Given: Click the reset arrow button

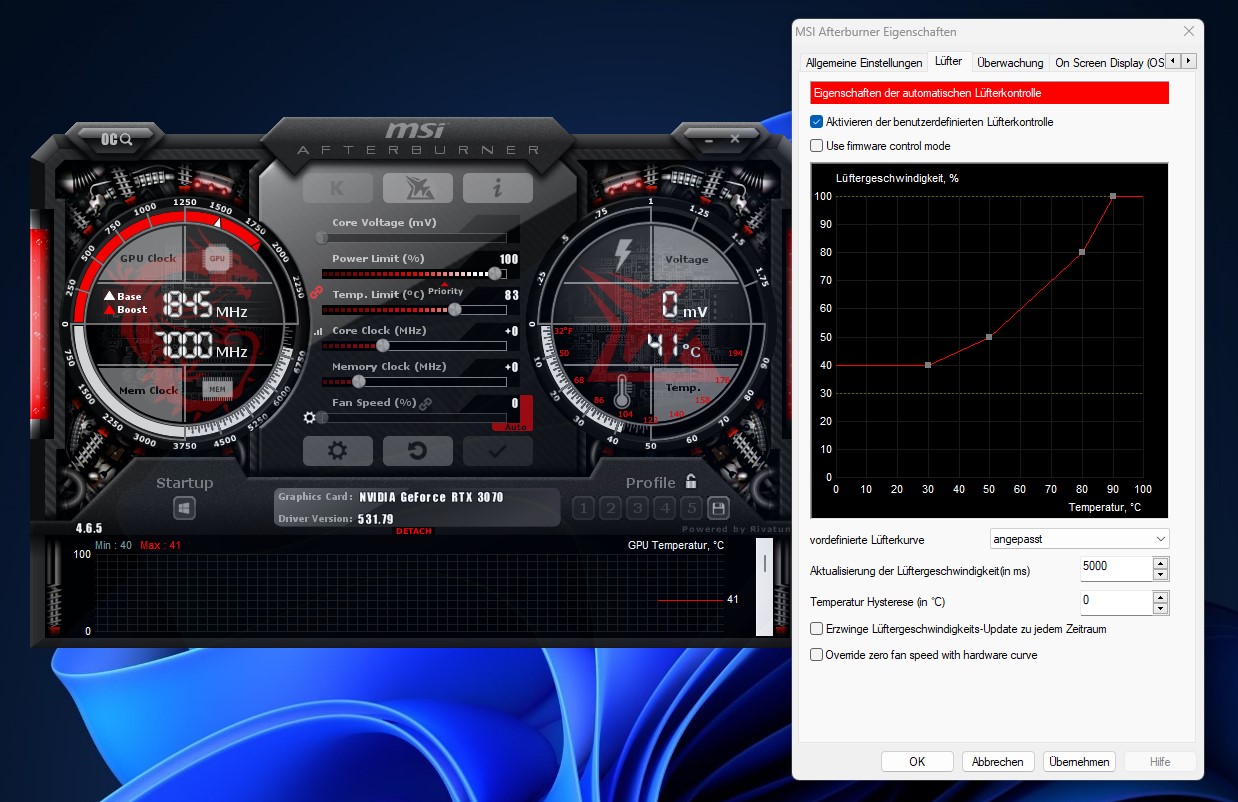Looking at the screenshot, I should click(417, 451).
